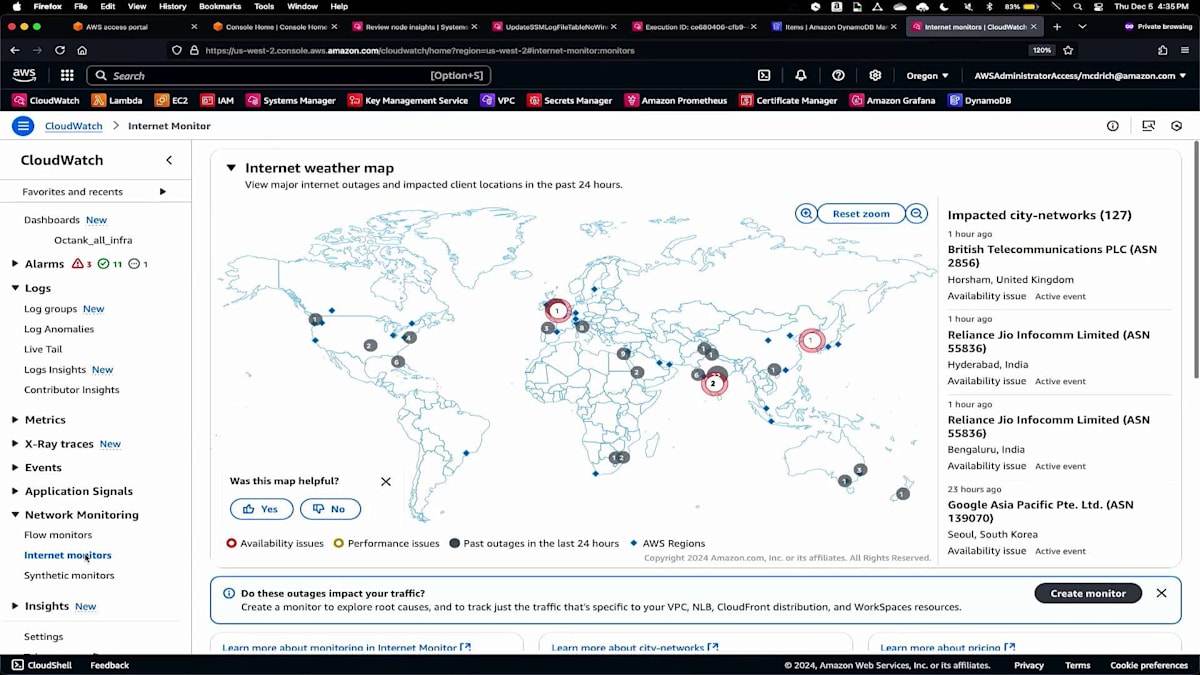This screenshot has height=675, width=1200.
Task: Open Synthetic monitors in sidebar
Action: click(69, 575)
